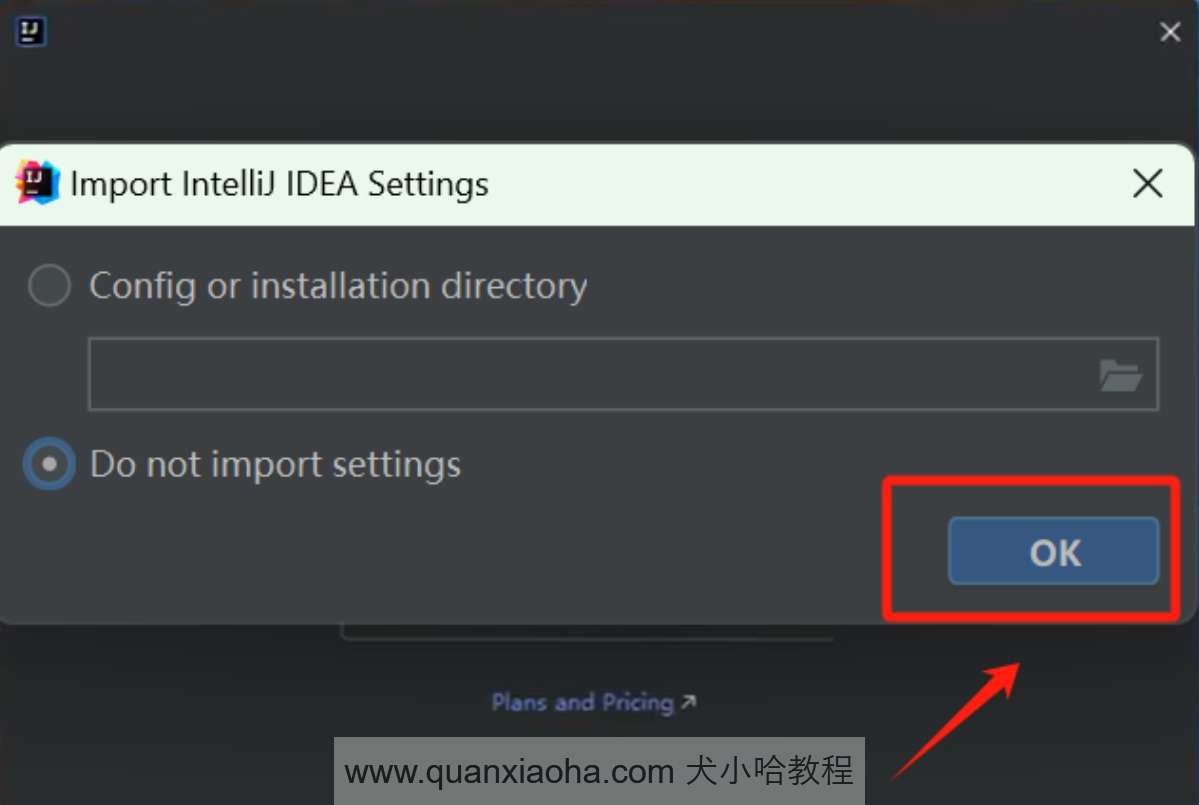
Task: Click the folder browse icon in path field
Action: pos(1120,375)
